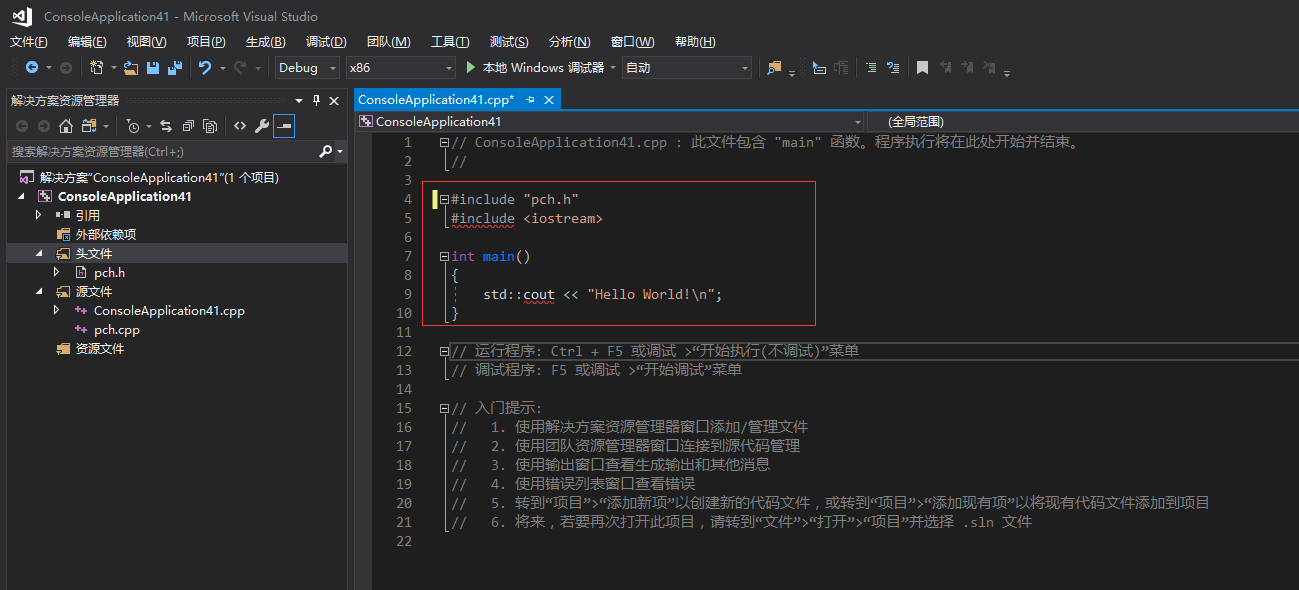Screen dimensions: 1299x590
Task: Click the Collapse All icon in Solution Explorer
Action: [x=188, y=126]
